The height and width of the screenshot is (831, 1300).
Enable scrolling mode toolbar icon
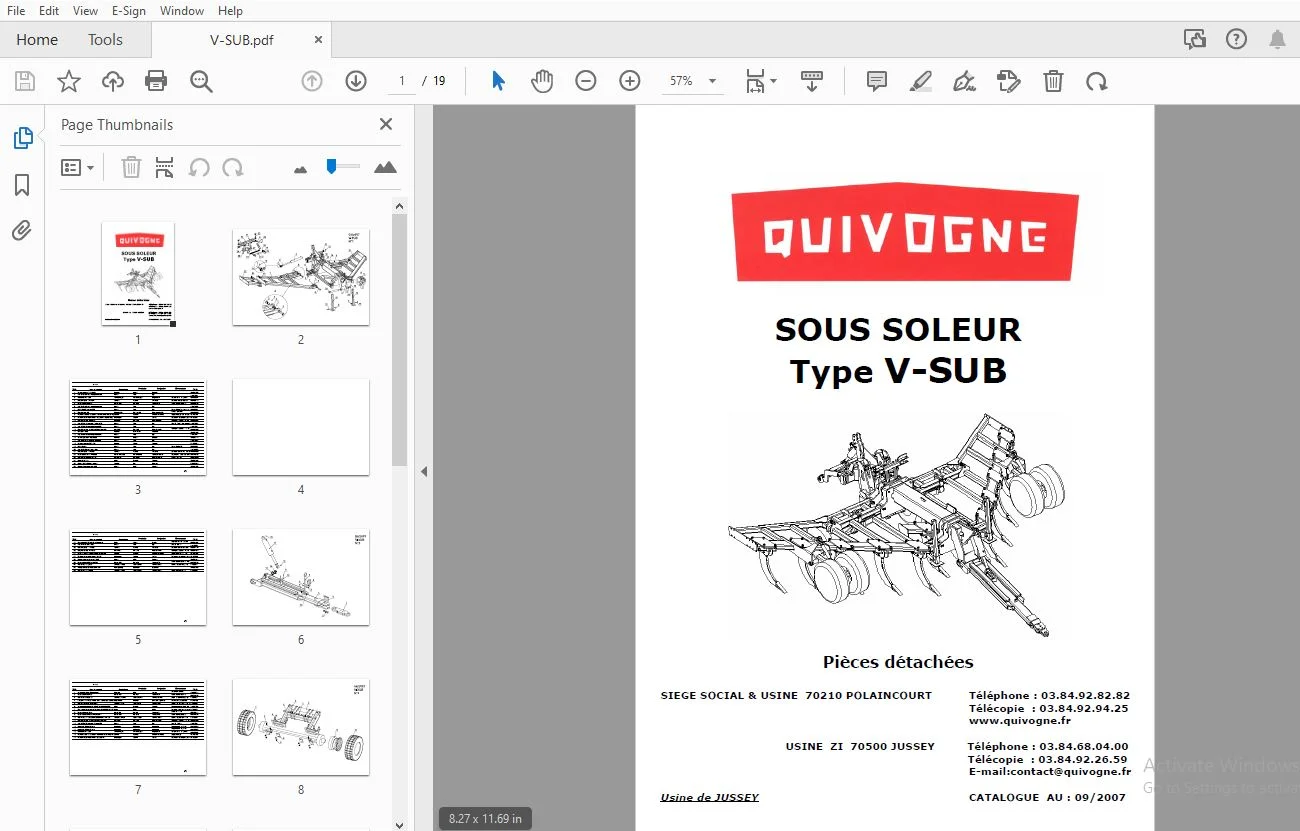(x=812, y=81)
